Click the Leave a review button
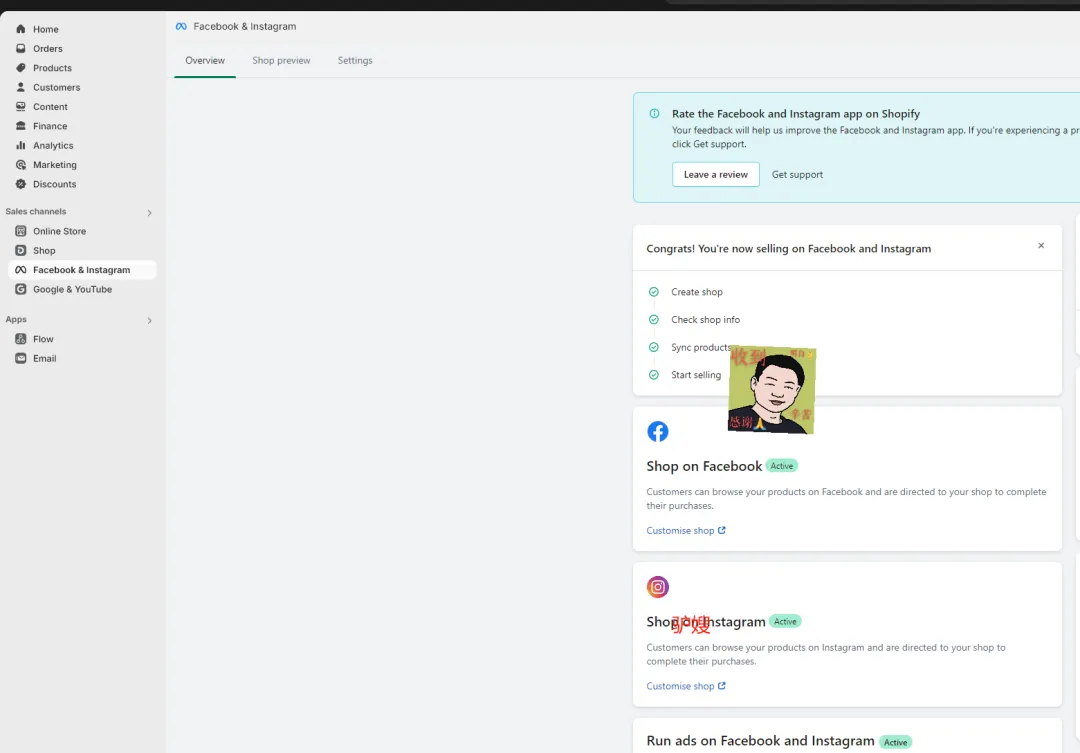The height and width of the screenshot is (753, 1080). 716,174
